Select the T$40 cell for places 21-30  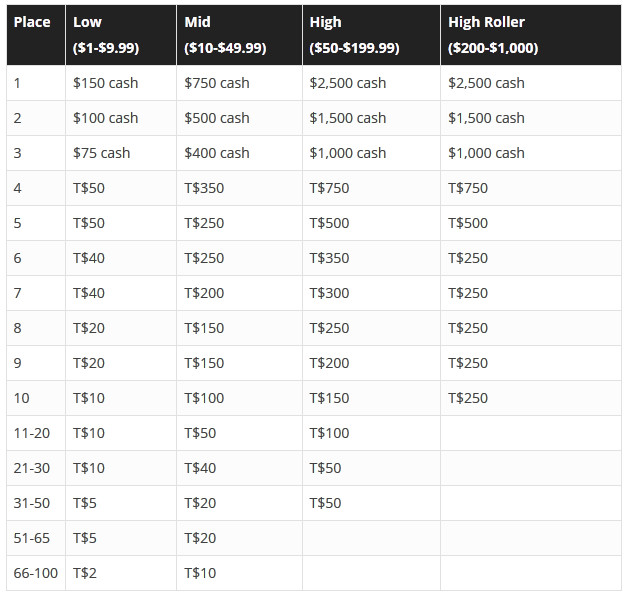tap(239, 468)
